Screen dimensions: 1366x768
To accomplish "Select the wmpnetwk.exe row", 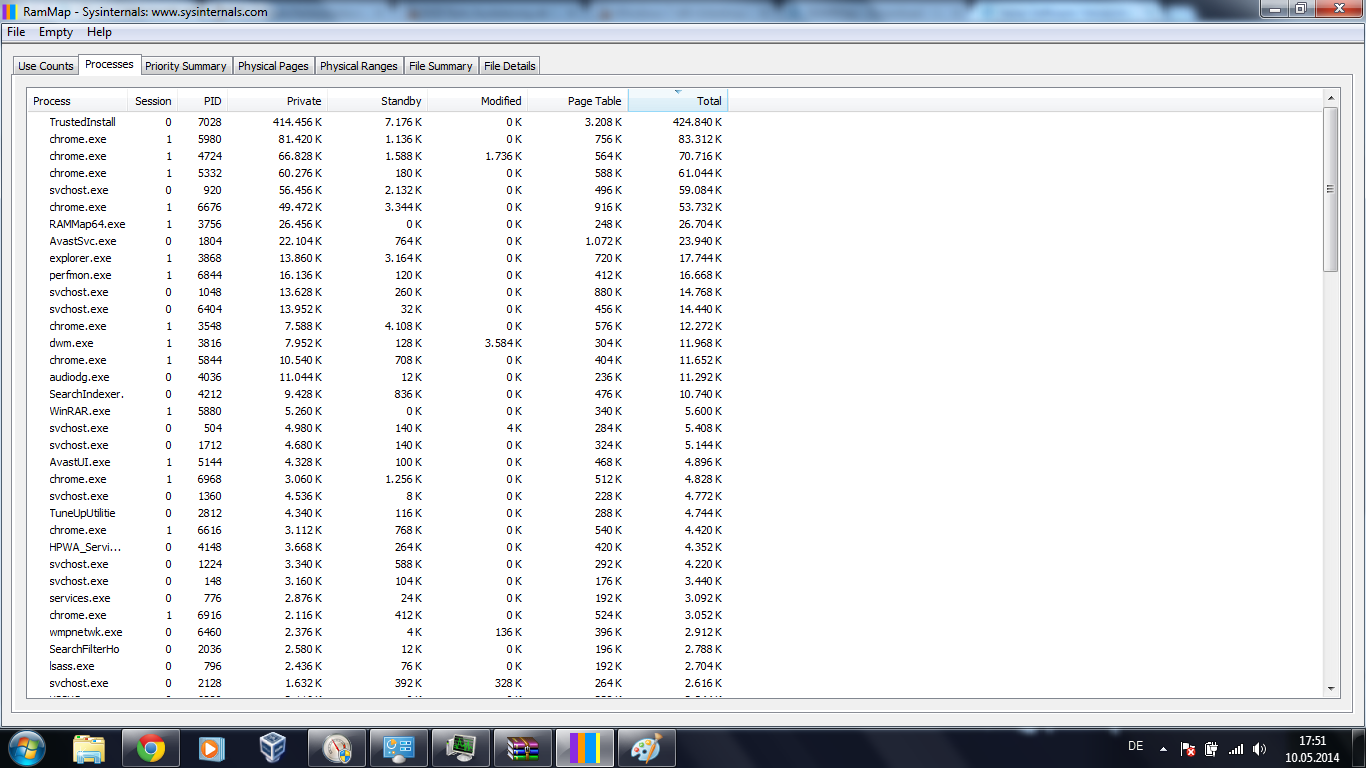I will pyautogui.click(x=378, y=632).
